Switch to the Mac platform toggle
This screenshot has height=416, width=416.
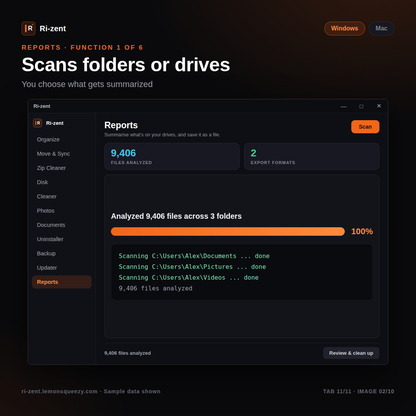381,28
